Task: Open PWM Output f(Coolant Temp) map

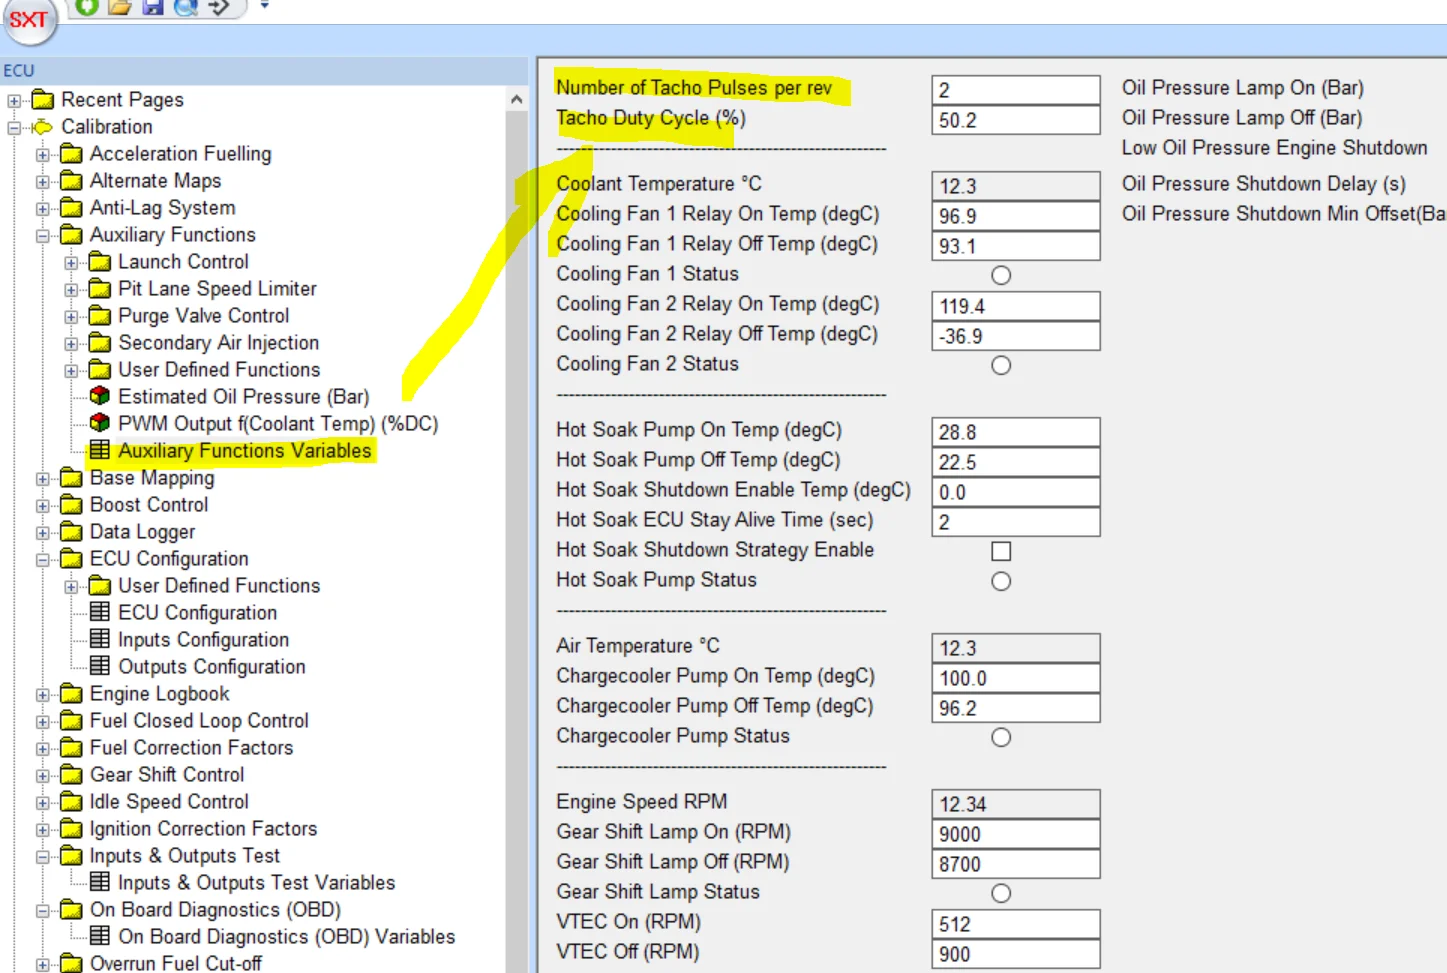Action: [277, 424]
